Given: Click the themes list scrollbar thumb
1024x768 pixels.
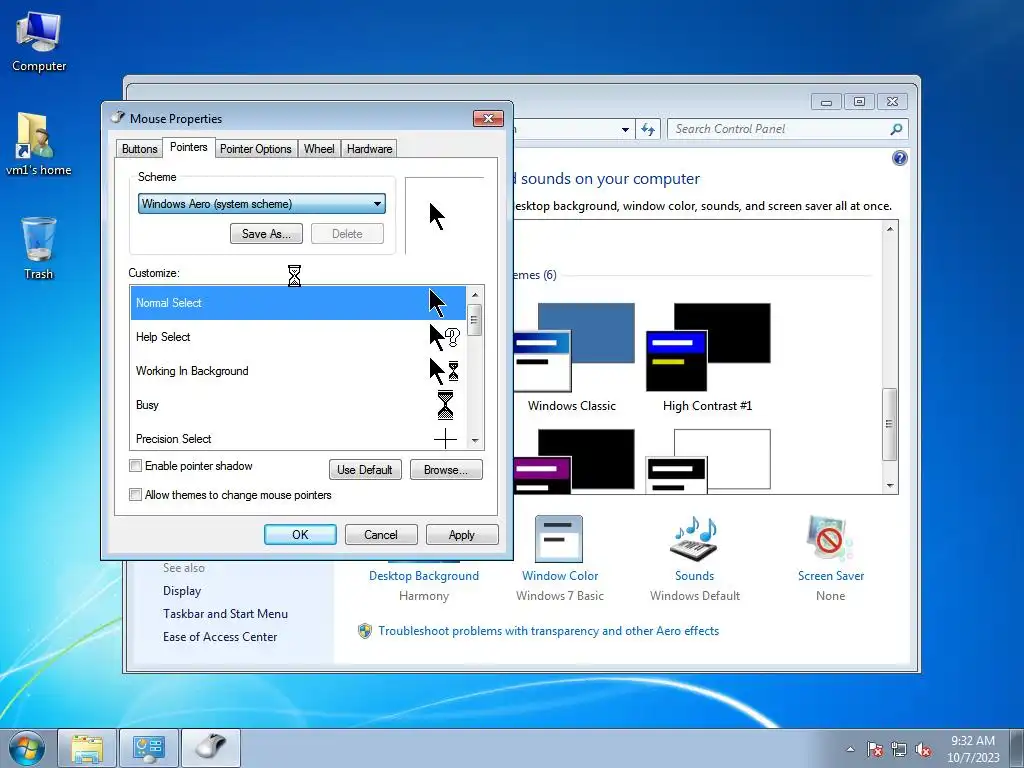Looking at the screenshot, I should 889,424.
